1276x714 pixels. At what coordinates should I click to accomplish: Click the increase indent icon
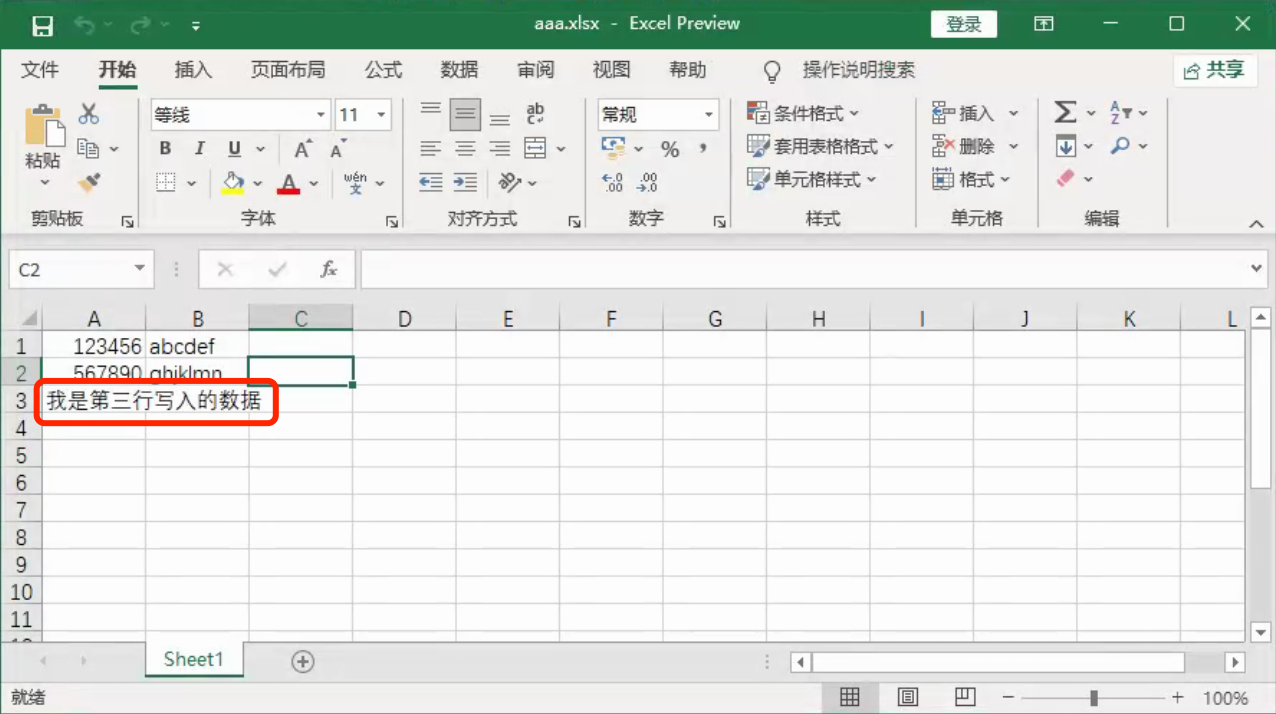[x=465, y=182]
